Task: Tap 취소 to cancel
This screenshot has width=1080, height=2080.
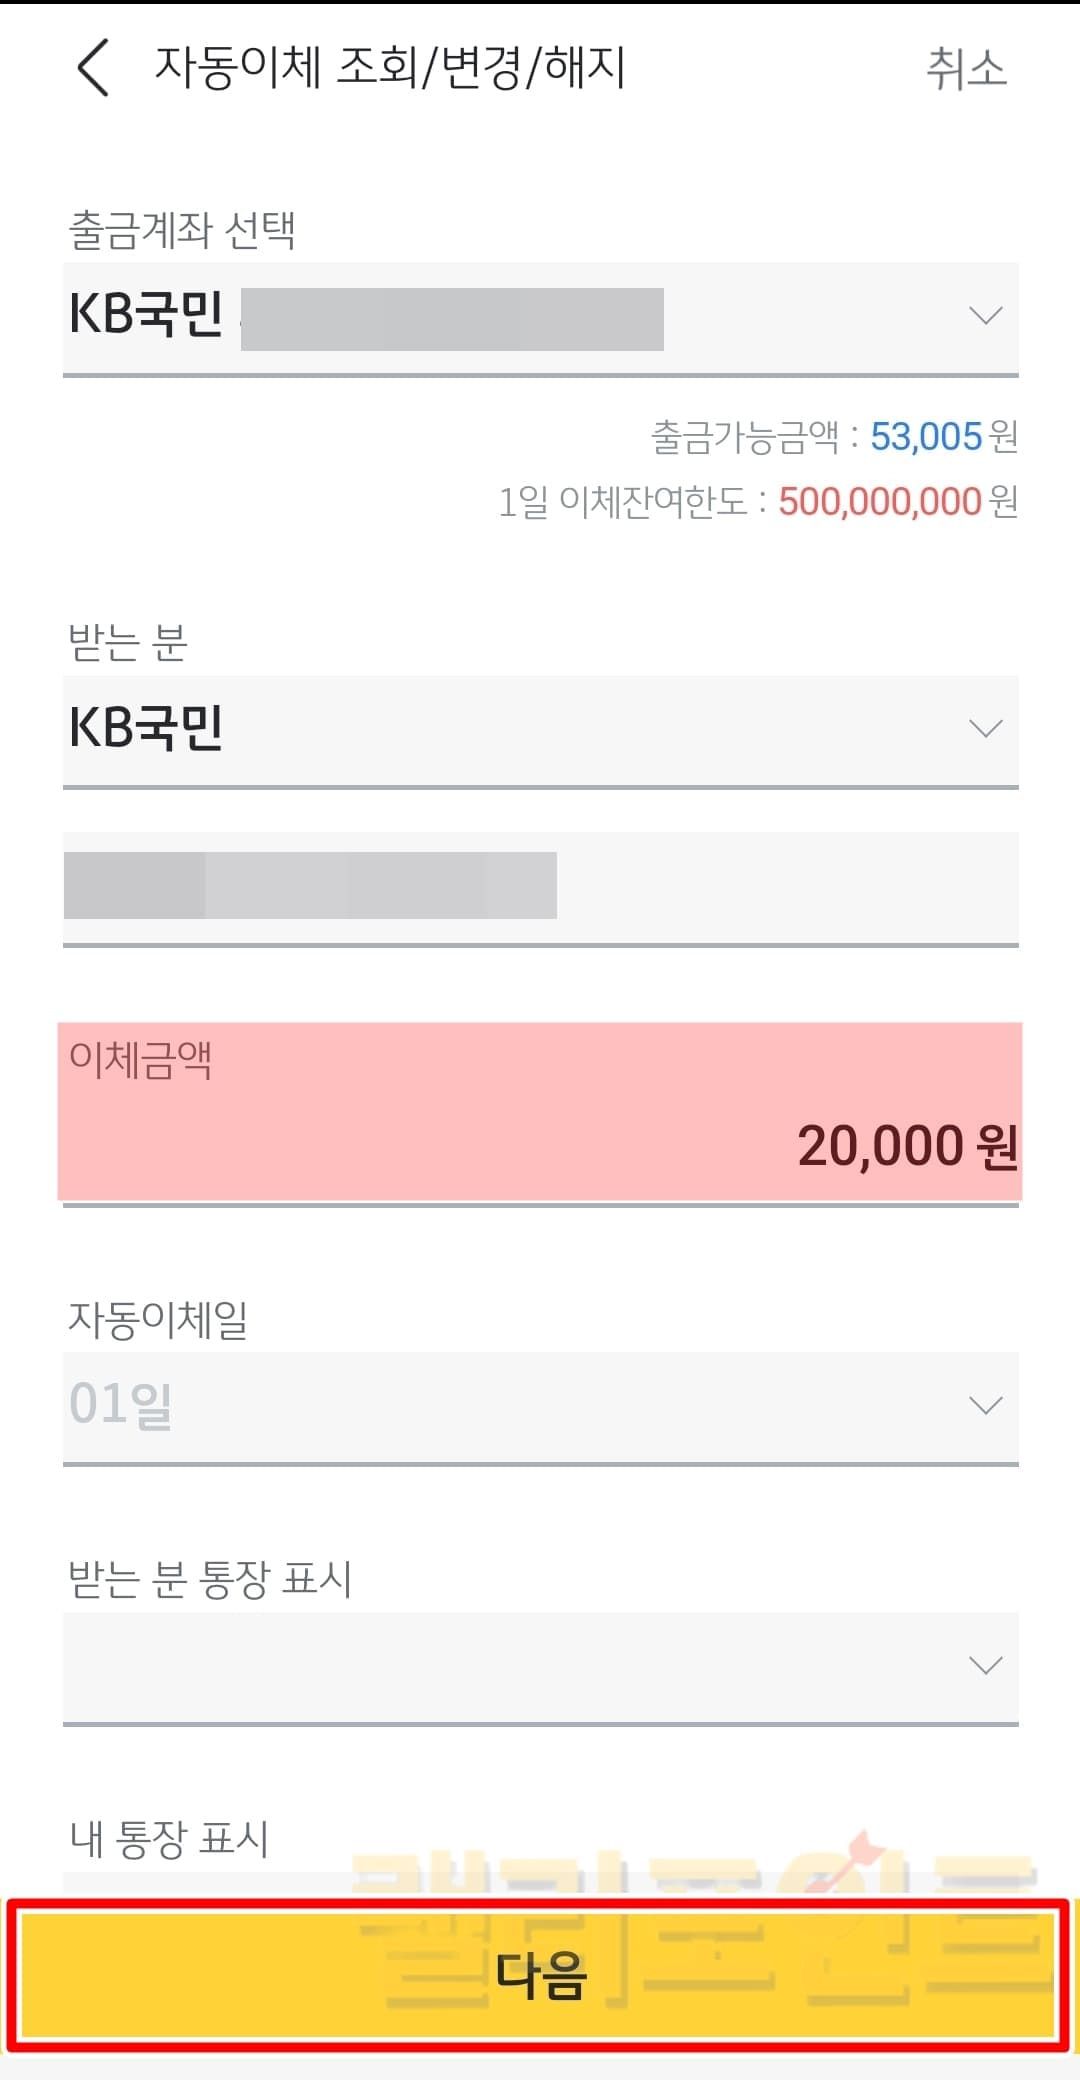Action: click(965, 69)
